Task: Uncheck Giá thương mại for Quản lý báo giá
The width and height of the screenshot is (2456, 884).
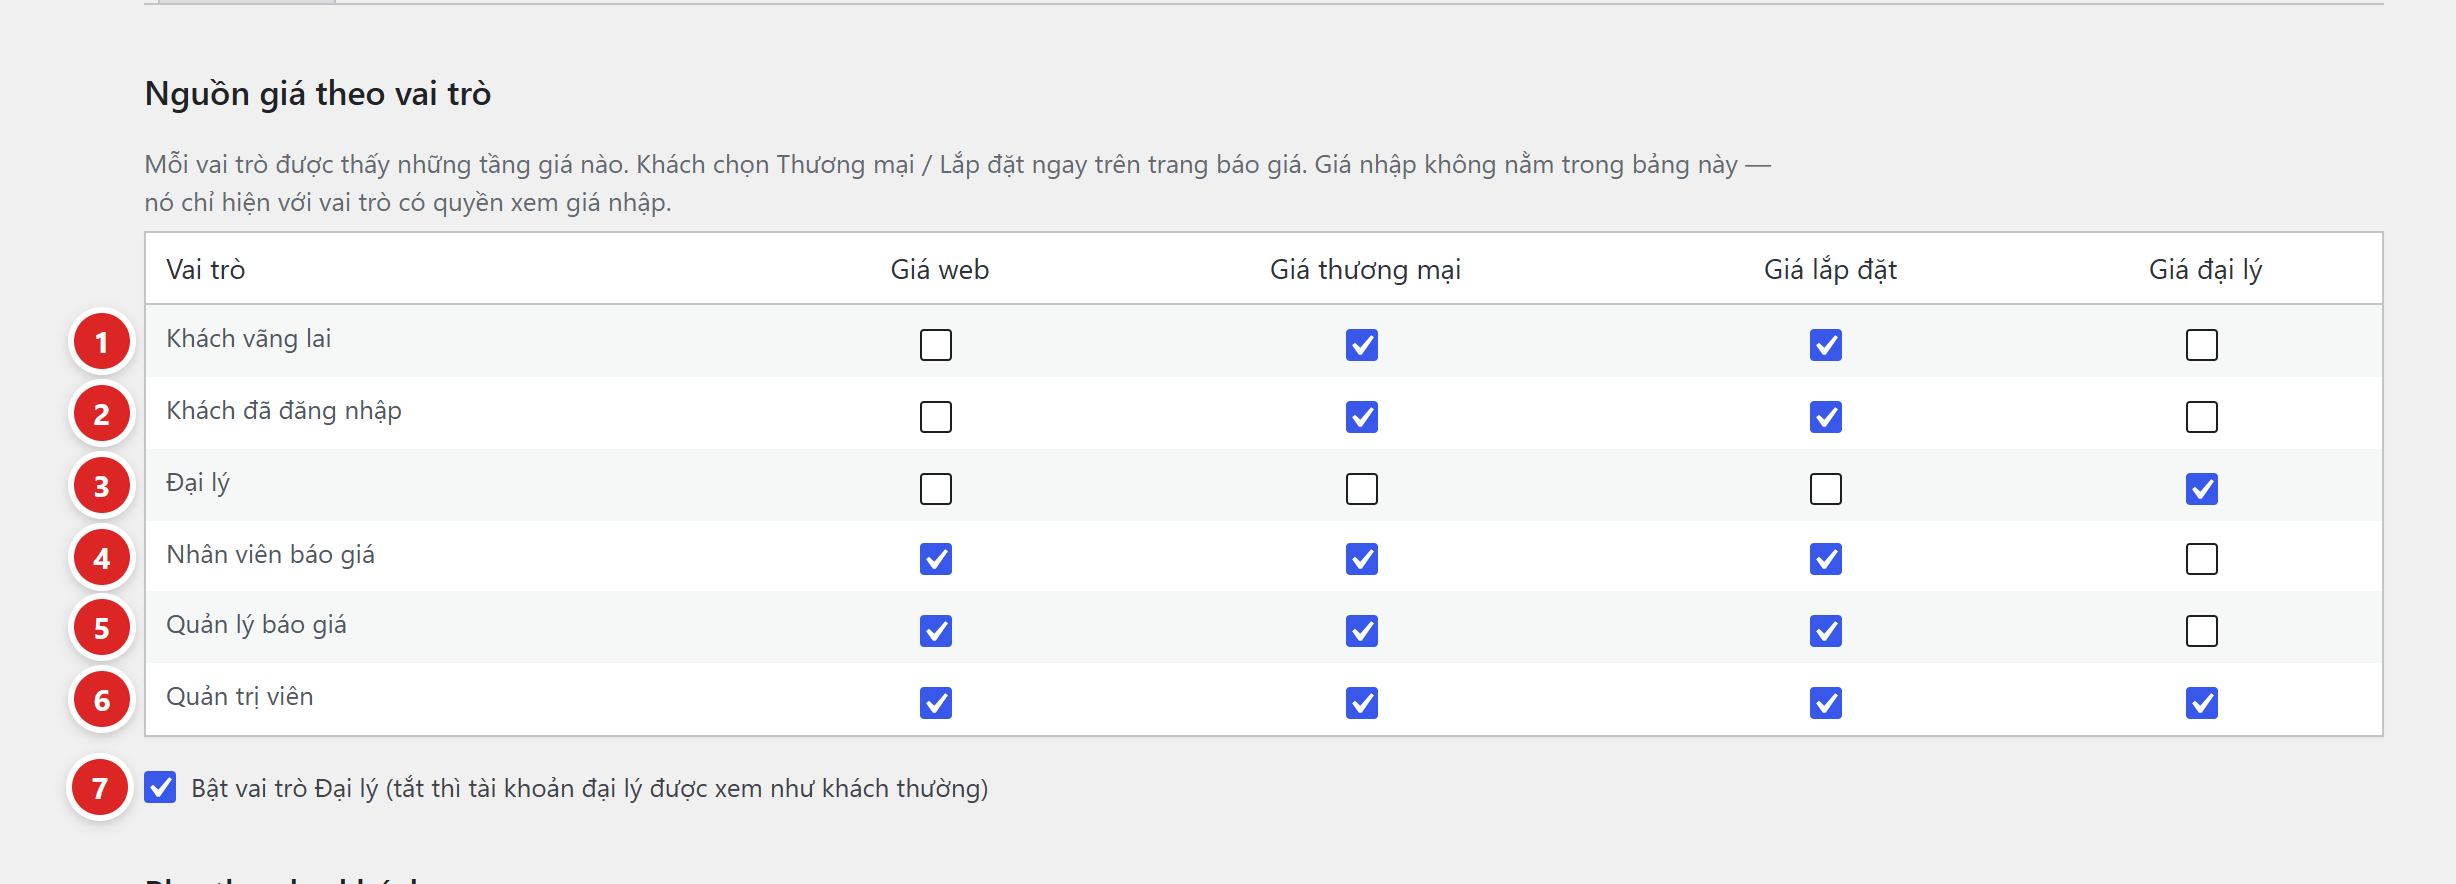Action: click(x=1362, y=631)
